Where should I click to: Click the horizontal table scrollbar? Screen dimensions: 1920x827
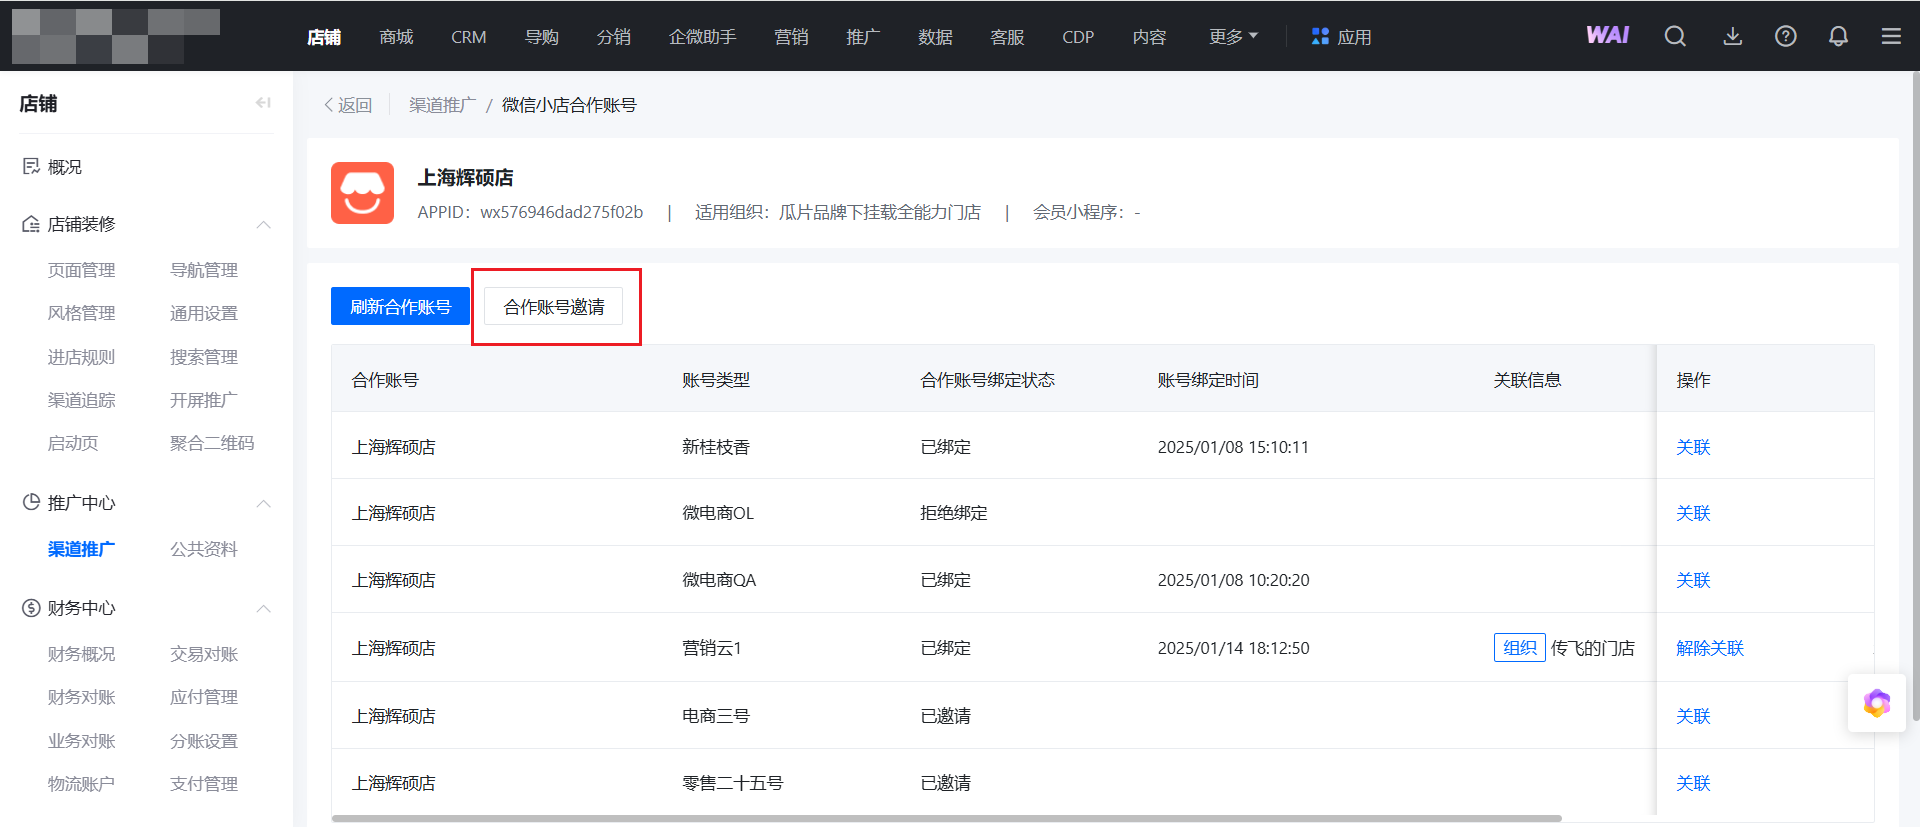pos(945,818)
